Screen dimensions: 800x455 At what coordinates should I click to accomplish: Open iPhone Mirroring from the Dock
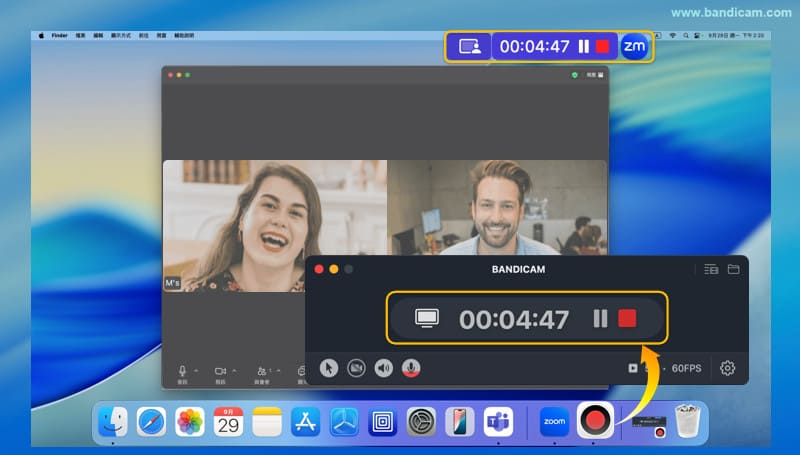460,422
